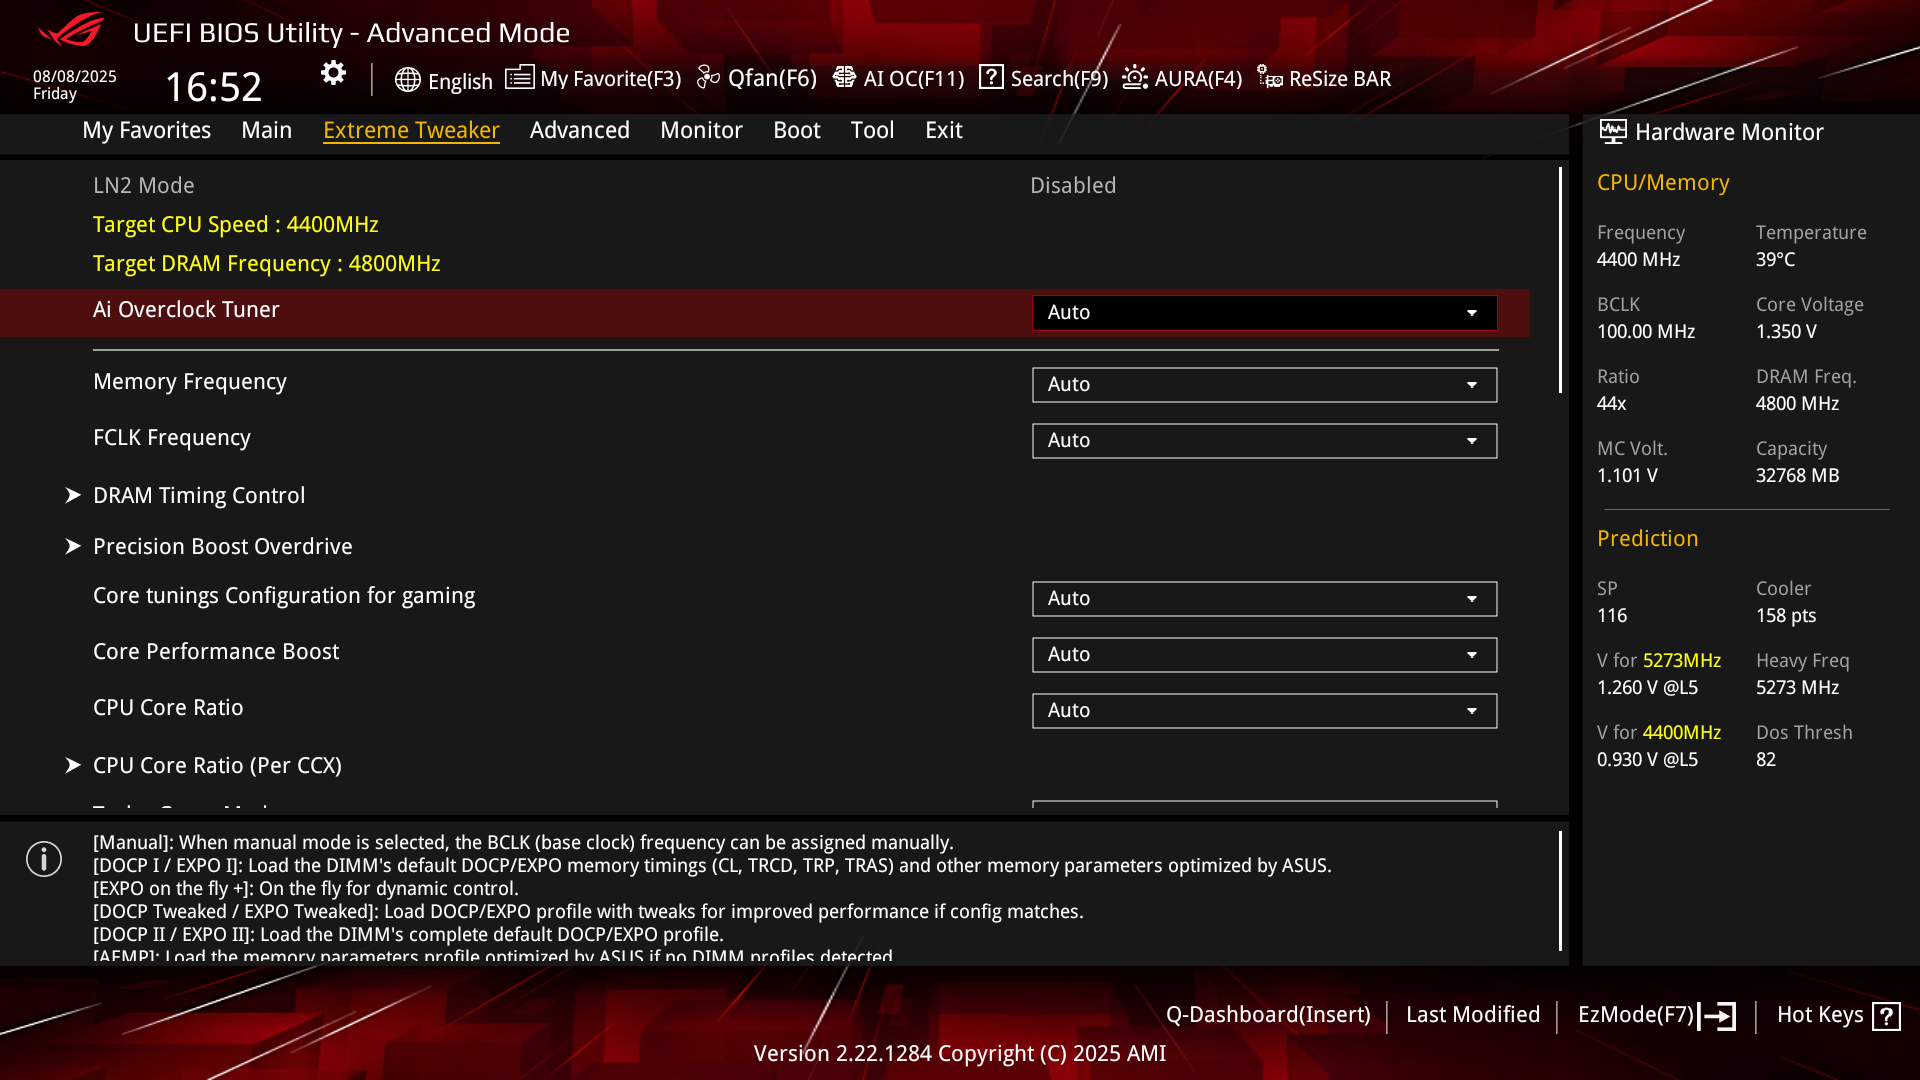Open the My Favorite(F3) list icon

519,77
